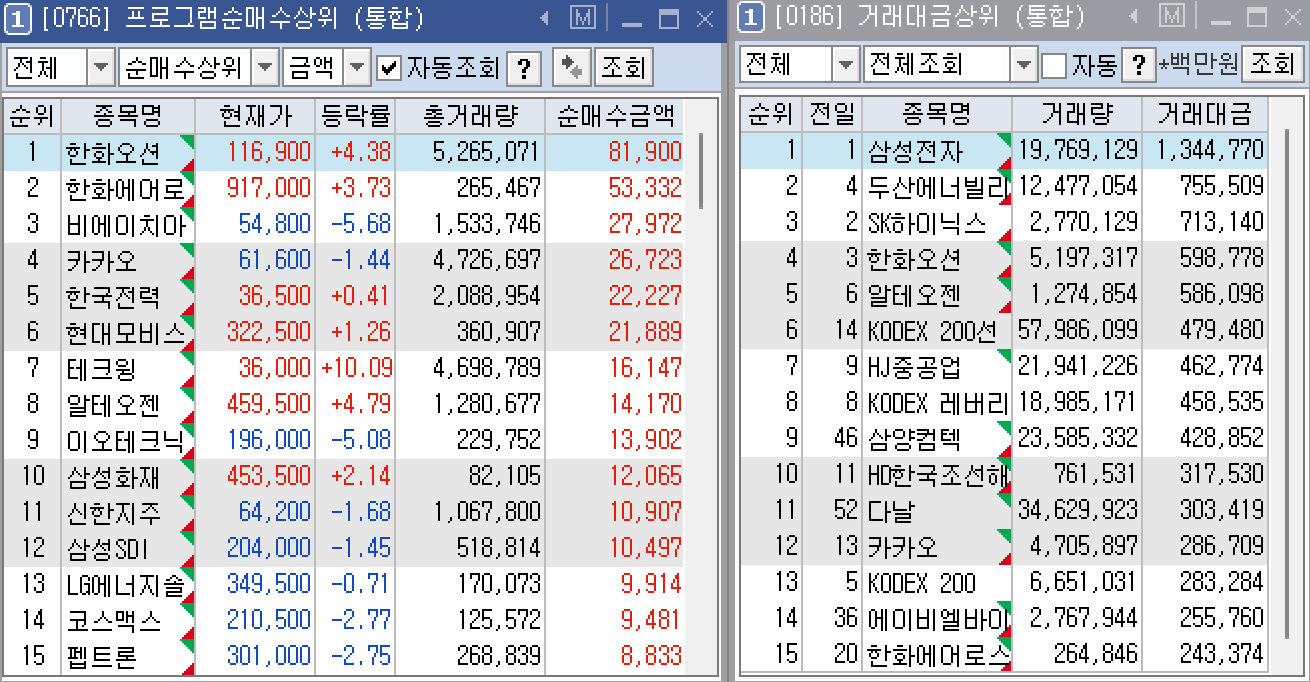This screenshot has height=682, width=1310.
Task: Click the number 1 badge of 0766 window
Action: pyautogui.click(x=18, y=18)
